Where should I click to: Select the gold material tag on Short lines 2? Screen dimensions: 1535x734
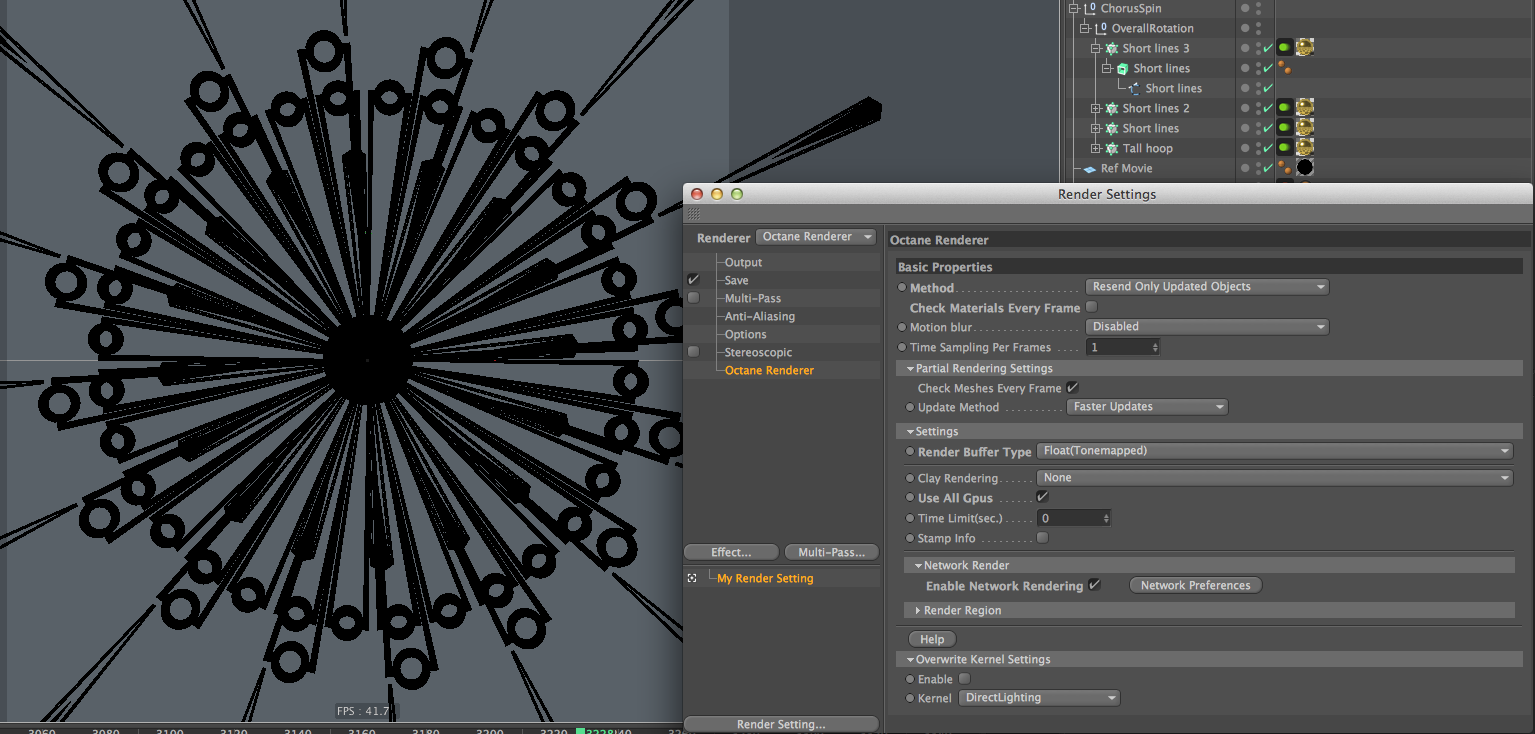[1304, 107]
